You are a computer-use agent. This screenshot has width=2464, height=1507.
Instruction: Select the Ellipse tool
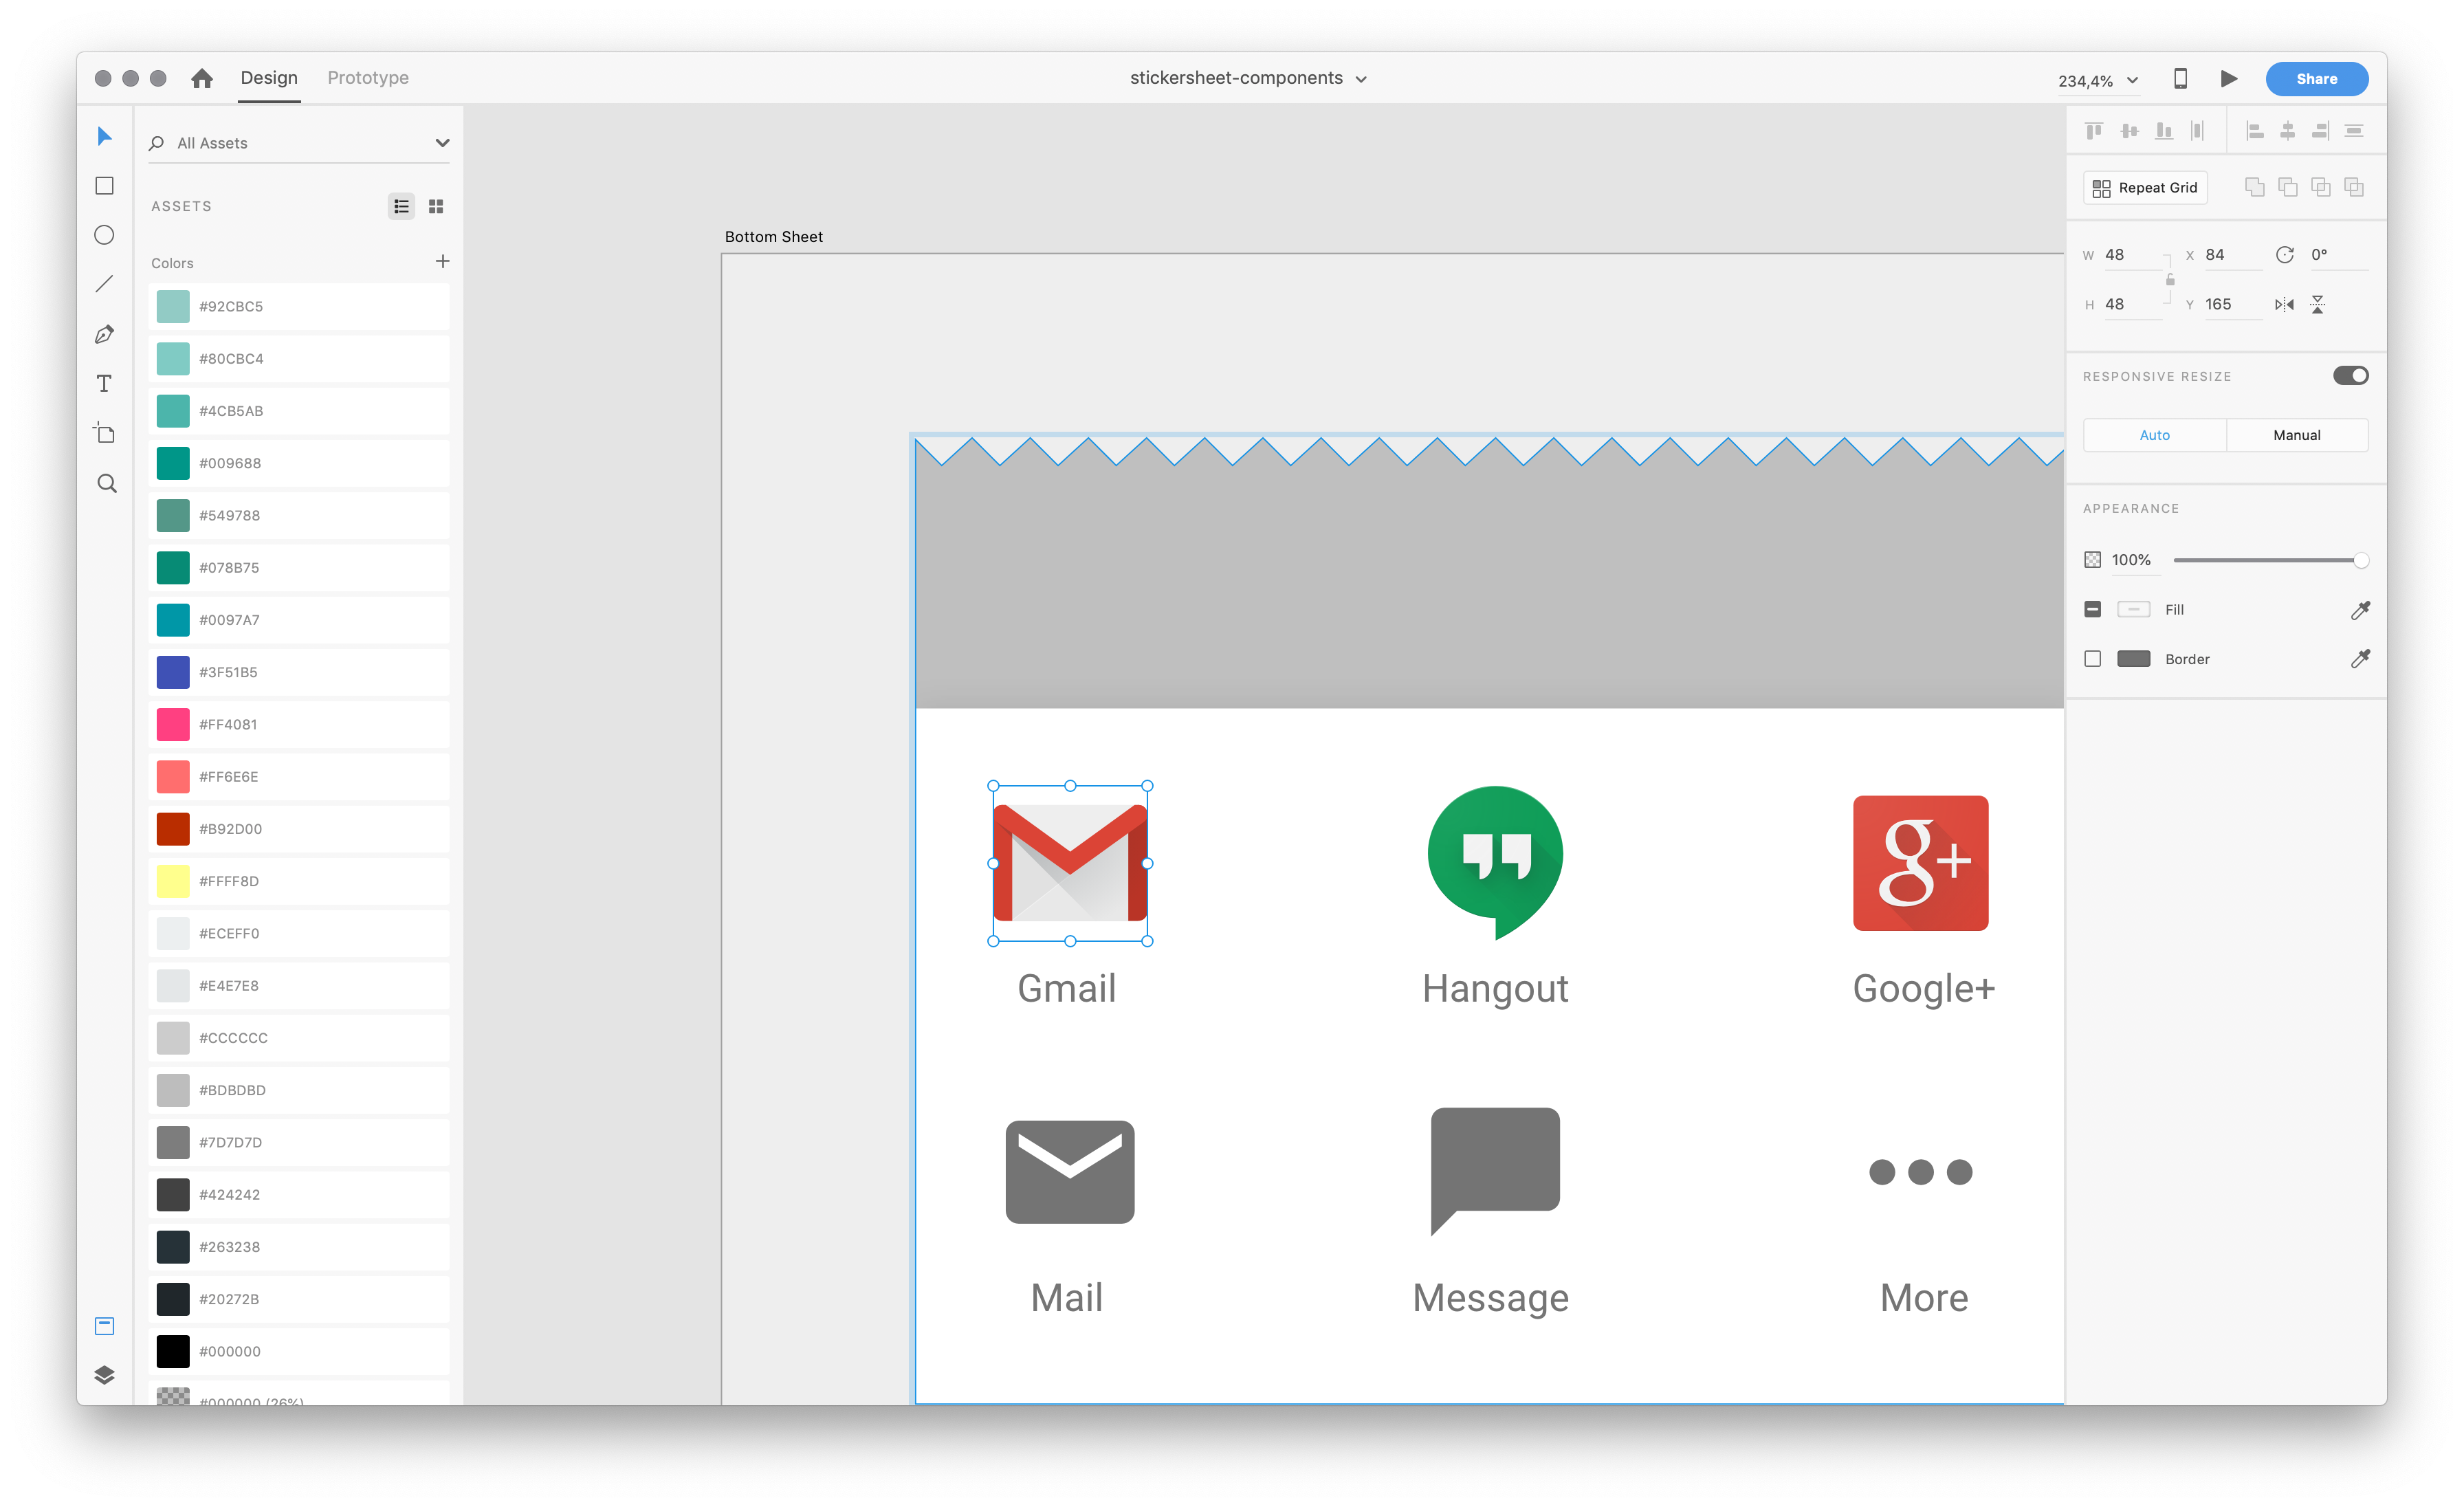tap(104, 235)
